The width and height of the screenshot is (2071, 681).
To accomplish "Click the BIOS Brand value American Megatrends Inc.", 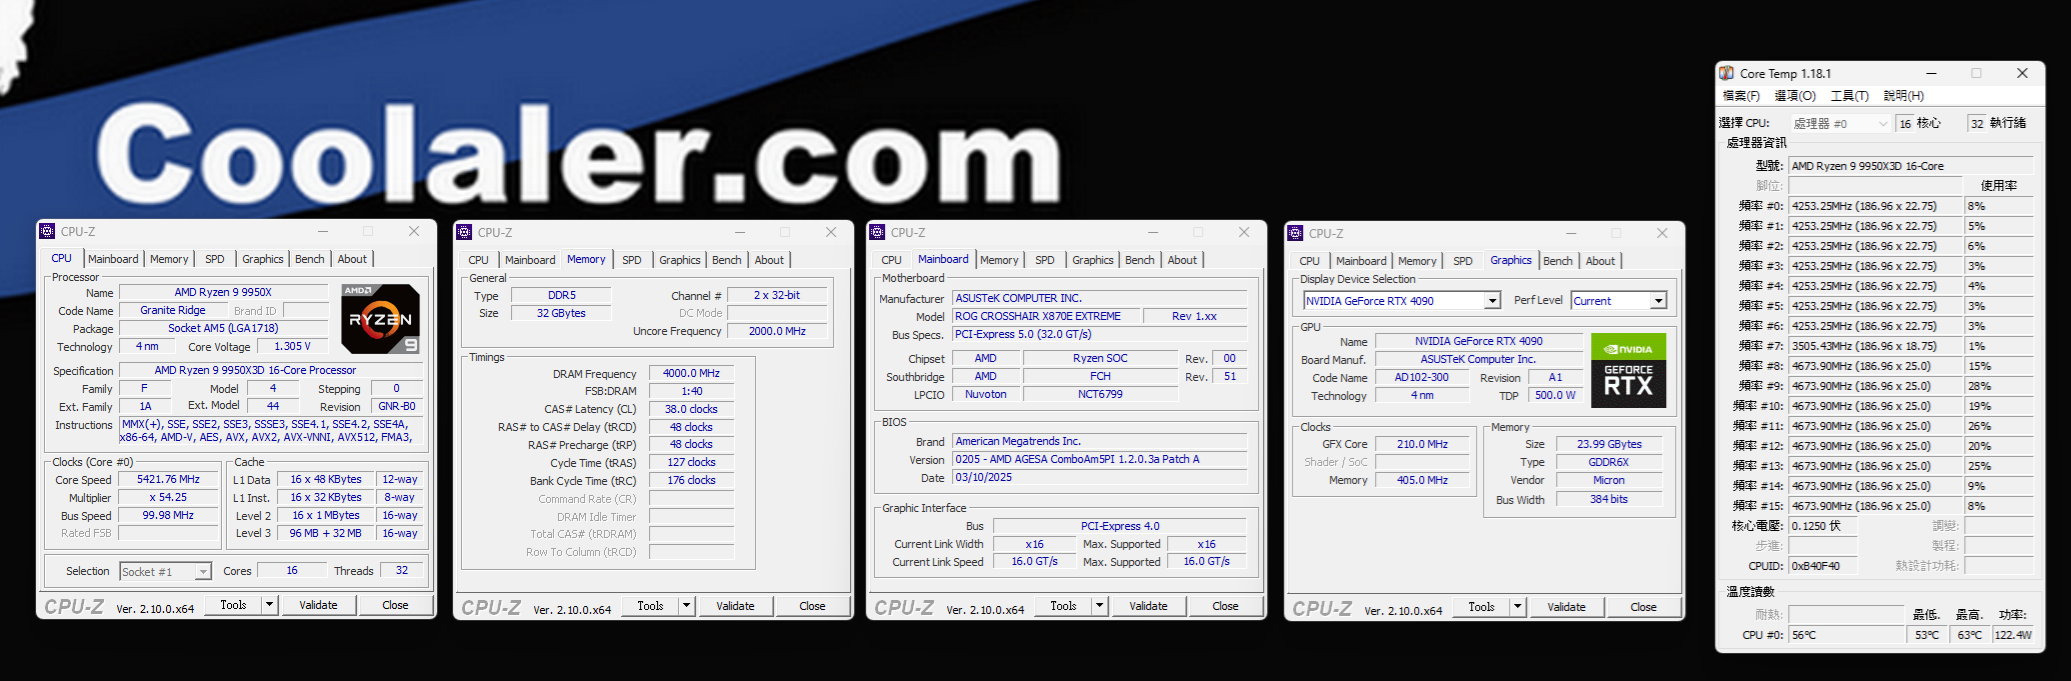I will point(1100,442).
